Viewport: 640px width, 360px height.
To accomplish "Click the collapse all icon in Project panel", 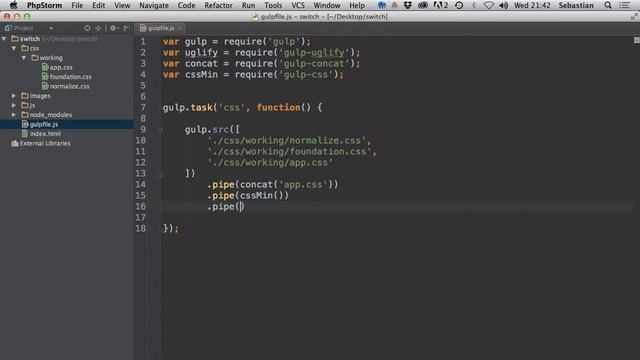I will (x=98, y=28).
